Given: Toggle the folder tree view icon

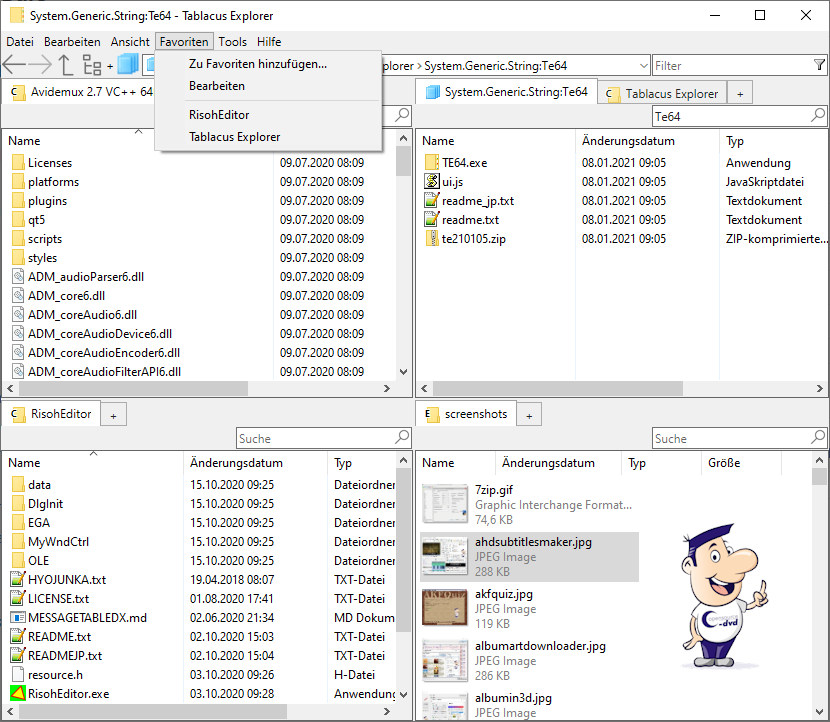Looking at the screenshot, I should (x=92, y=66).
